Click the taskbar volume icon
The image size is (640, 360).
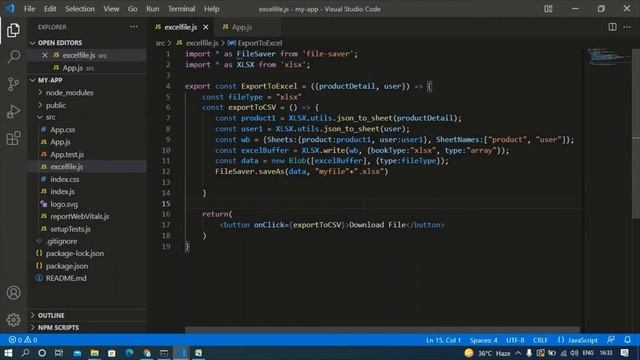click(x=574, y=353)
